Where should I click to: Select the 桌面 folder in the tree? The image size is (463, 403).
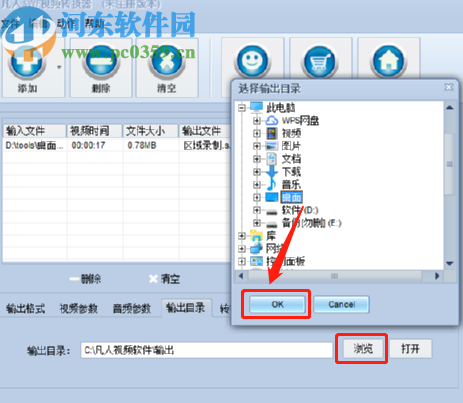coord(292,197)
